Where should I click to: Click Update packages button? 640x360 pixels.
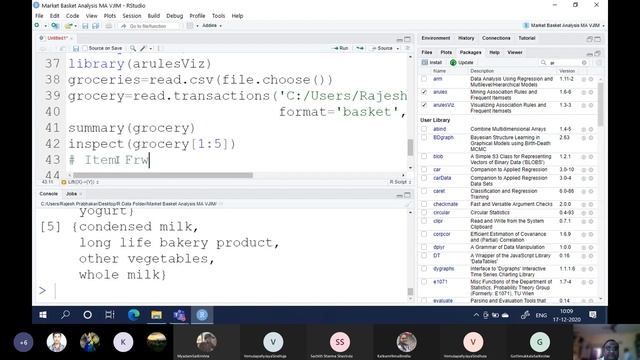coord(462,62)
